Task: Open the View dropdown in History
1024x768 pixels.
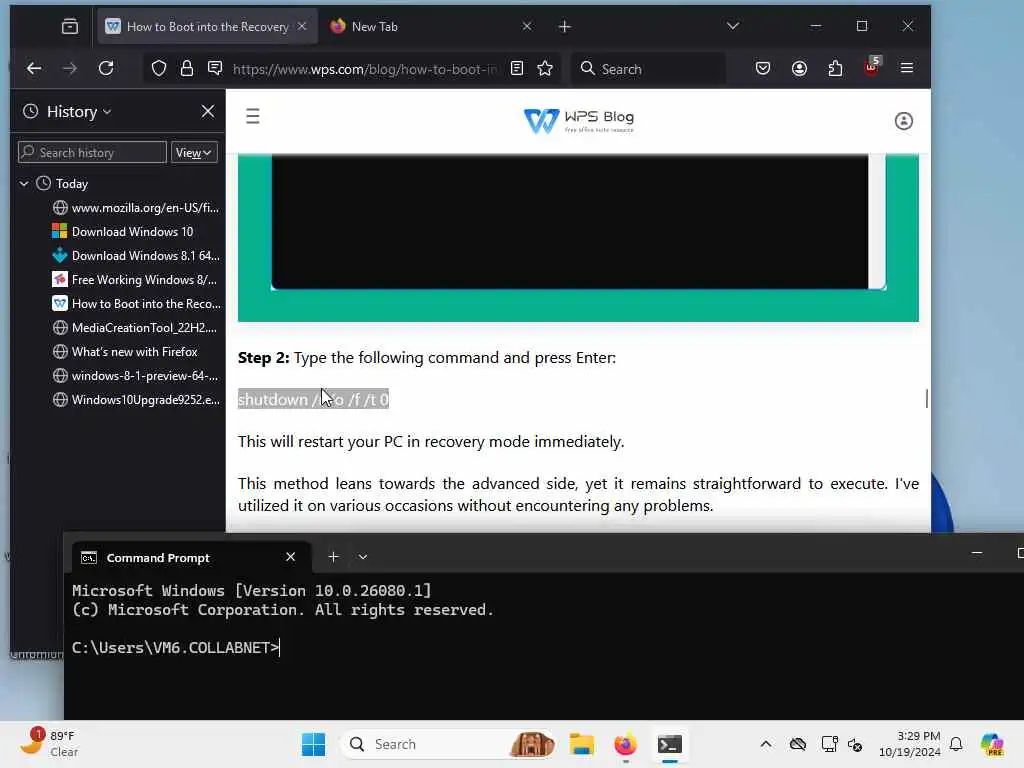Action: tap(194, 153)
